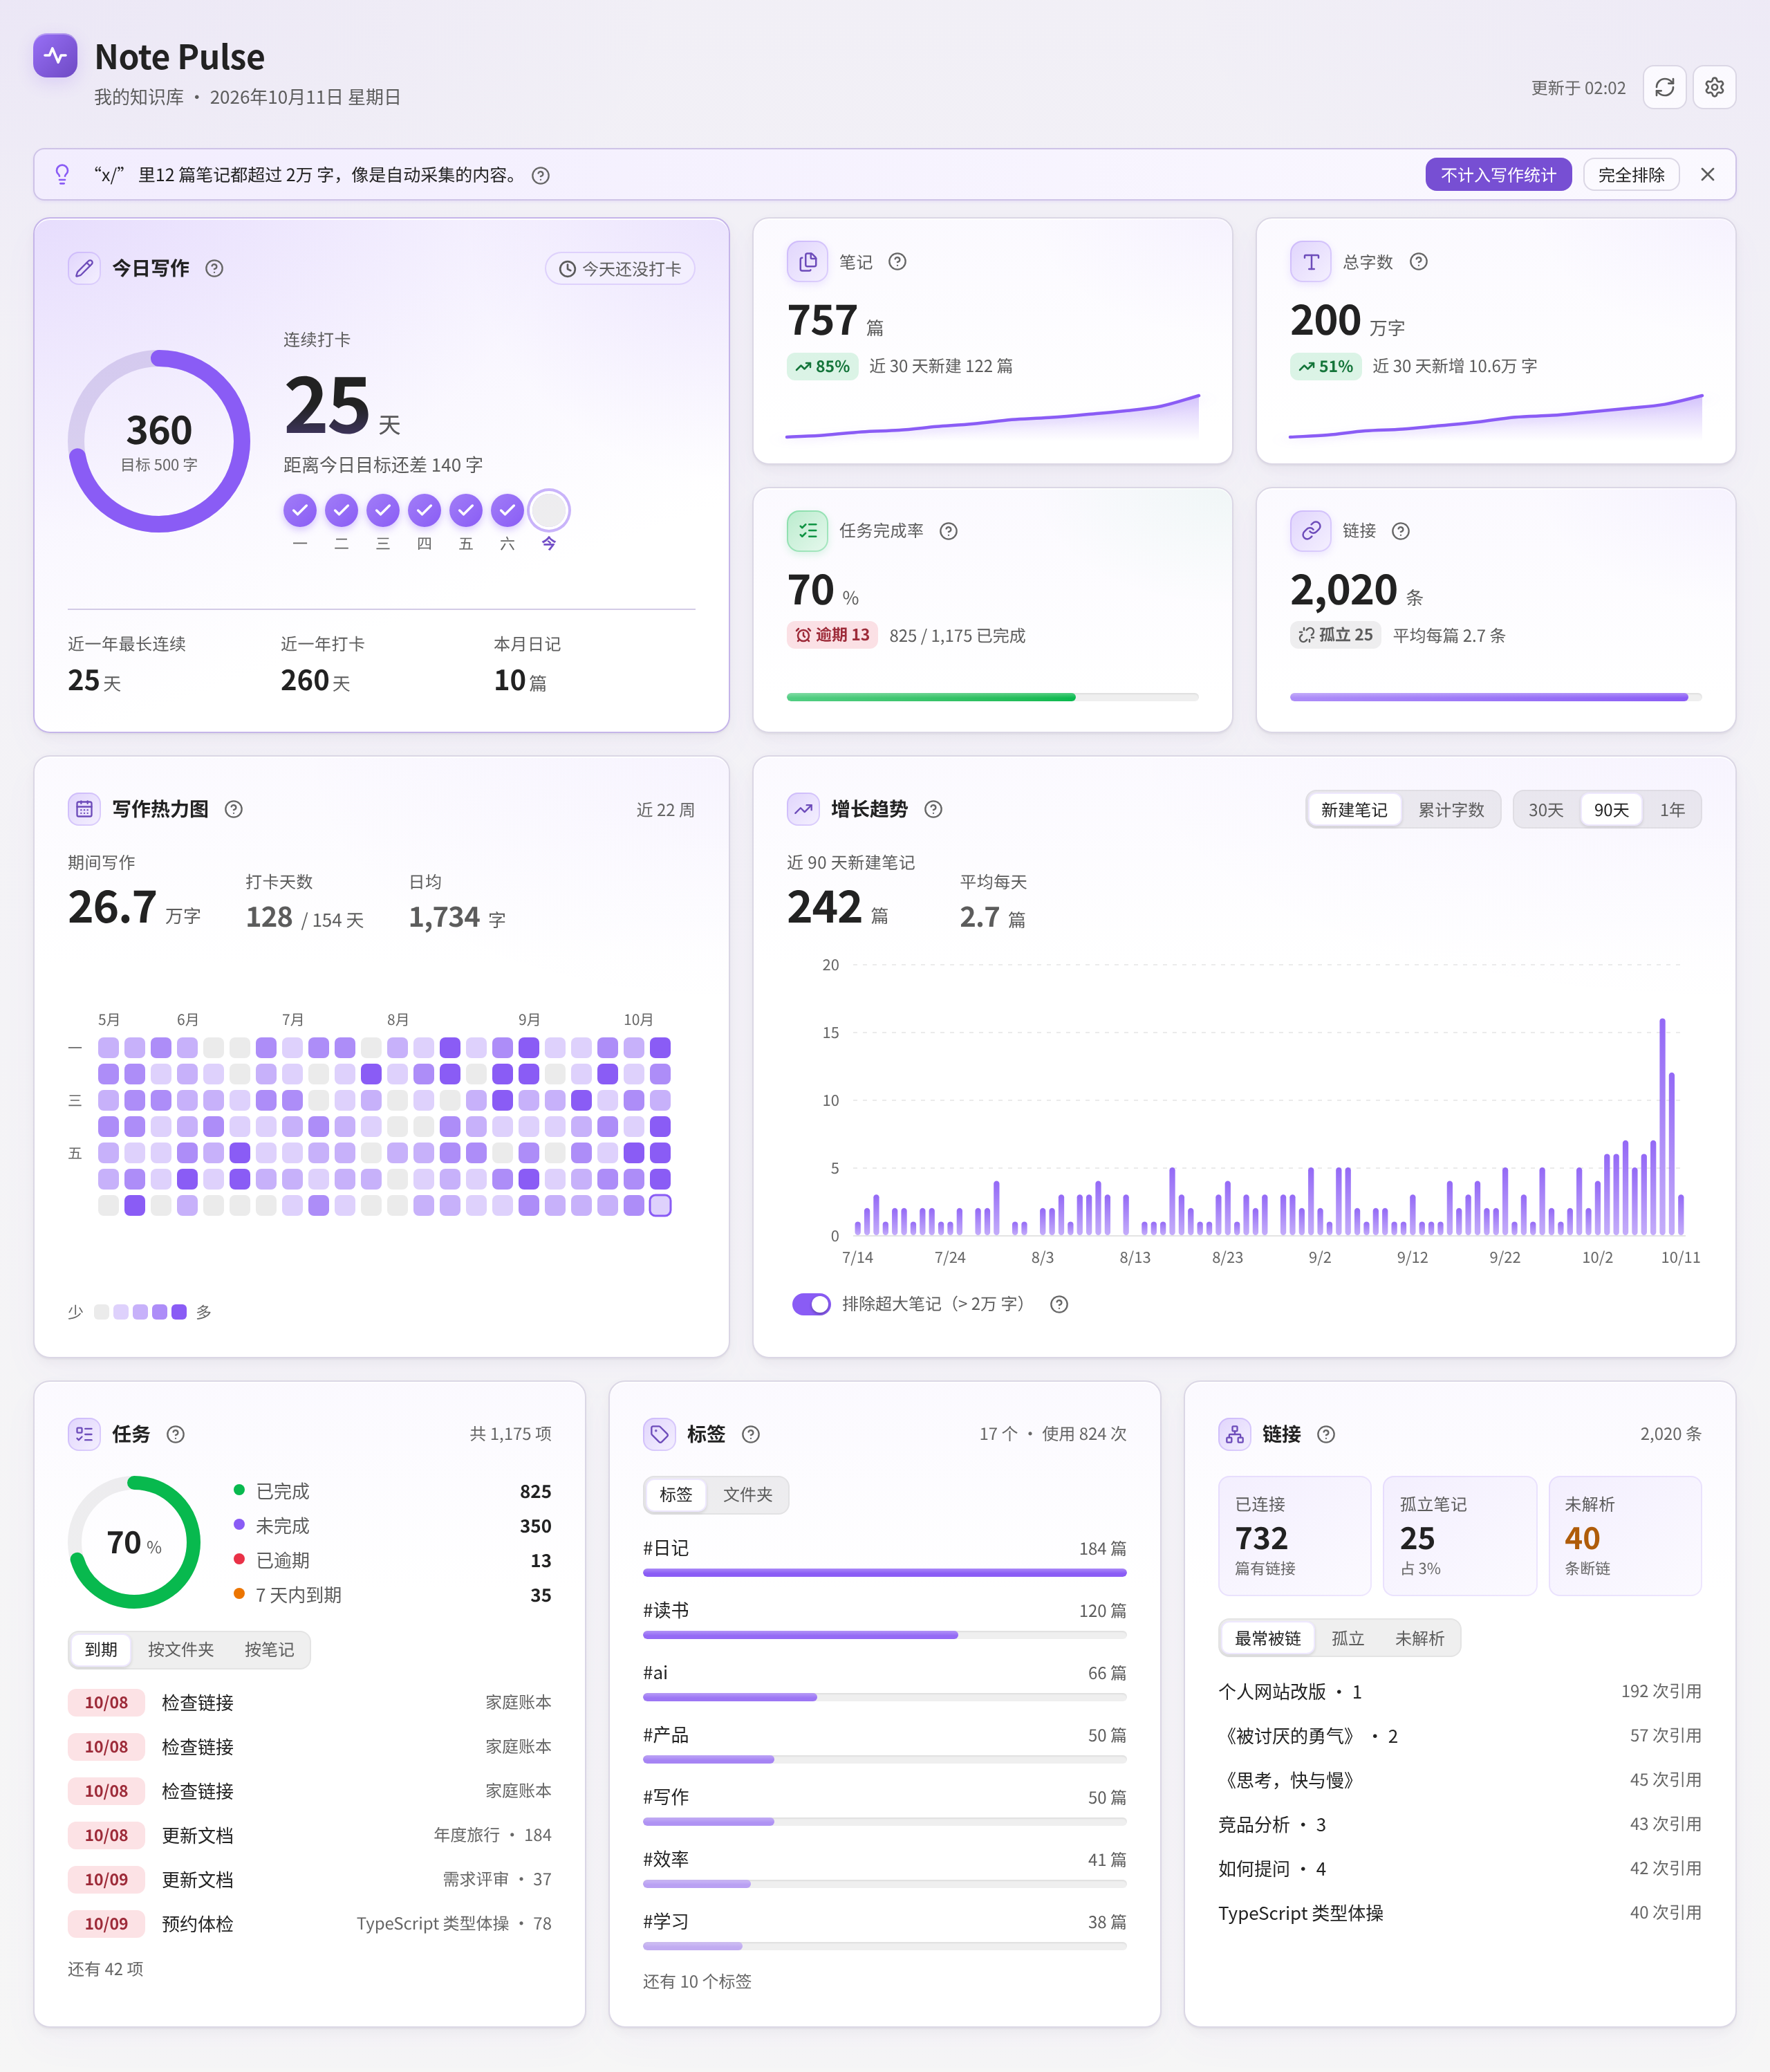The width and height of the screenshot is (1770, 2072).
Task: Click the pencil icon for 今日写作
Action: [84, 268]
